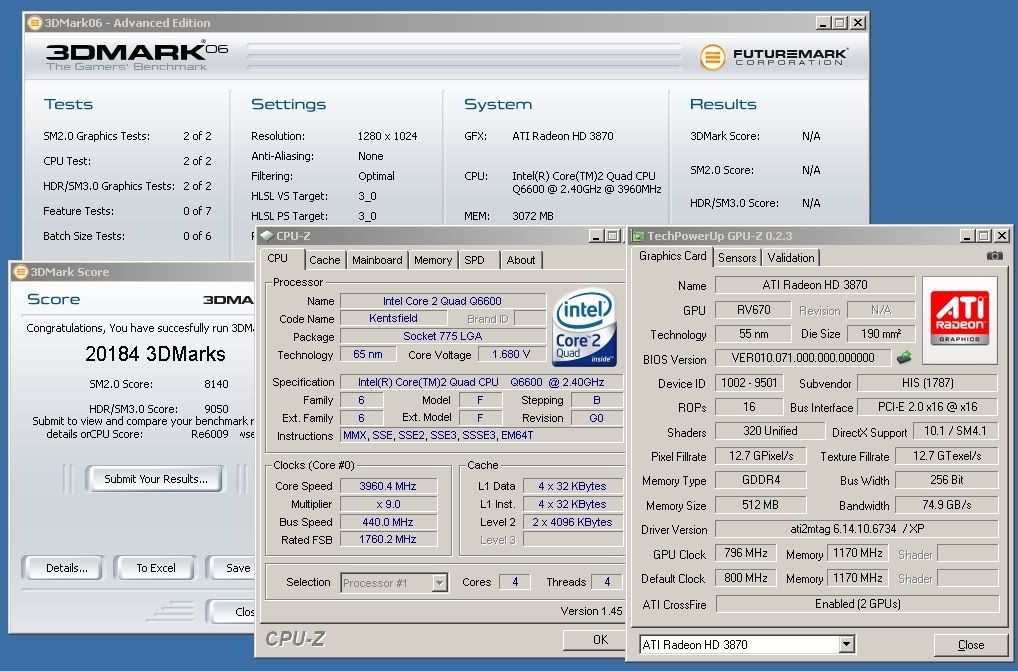The width and height of the screenshot is (1018, 671).
Task: Click the Package field Socket 775 LGA
Action: pyautogui.click(x=442, y=336)
